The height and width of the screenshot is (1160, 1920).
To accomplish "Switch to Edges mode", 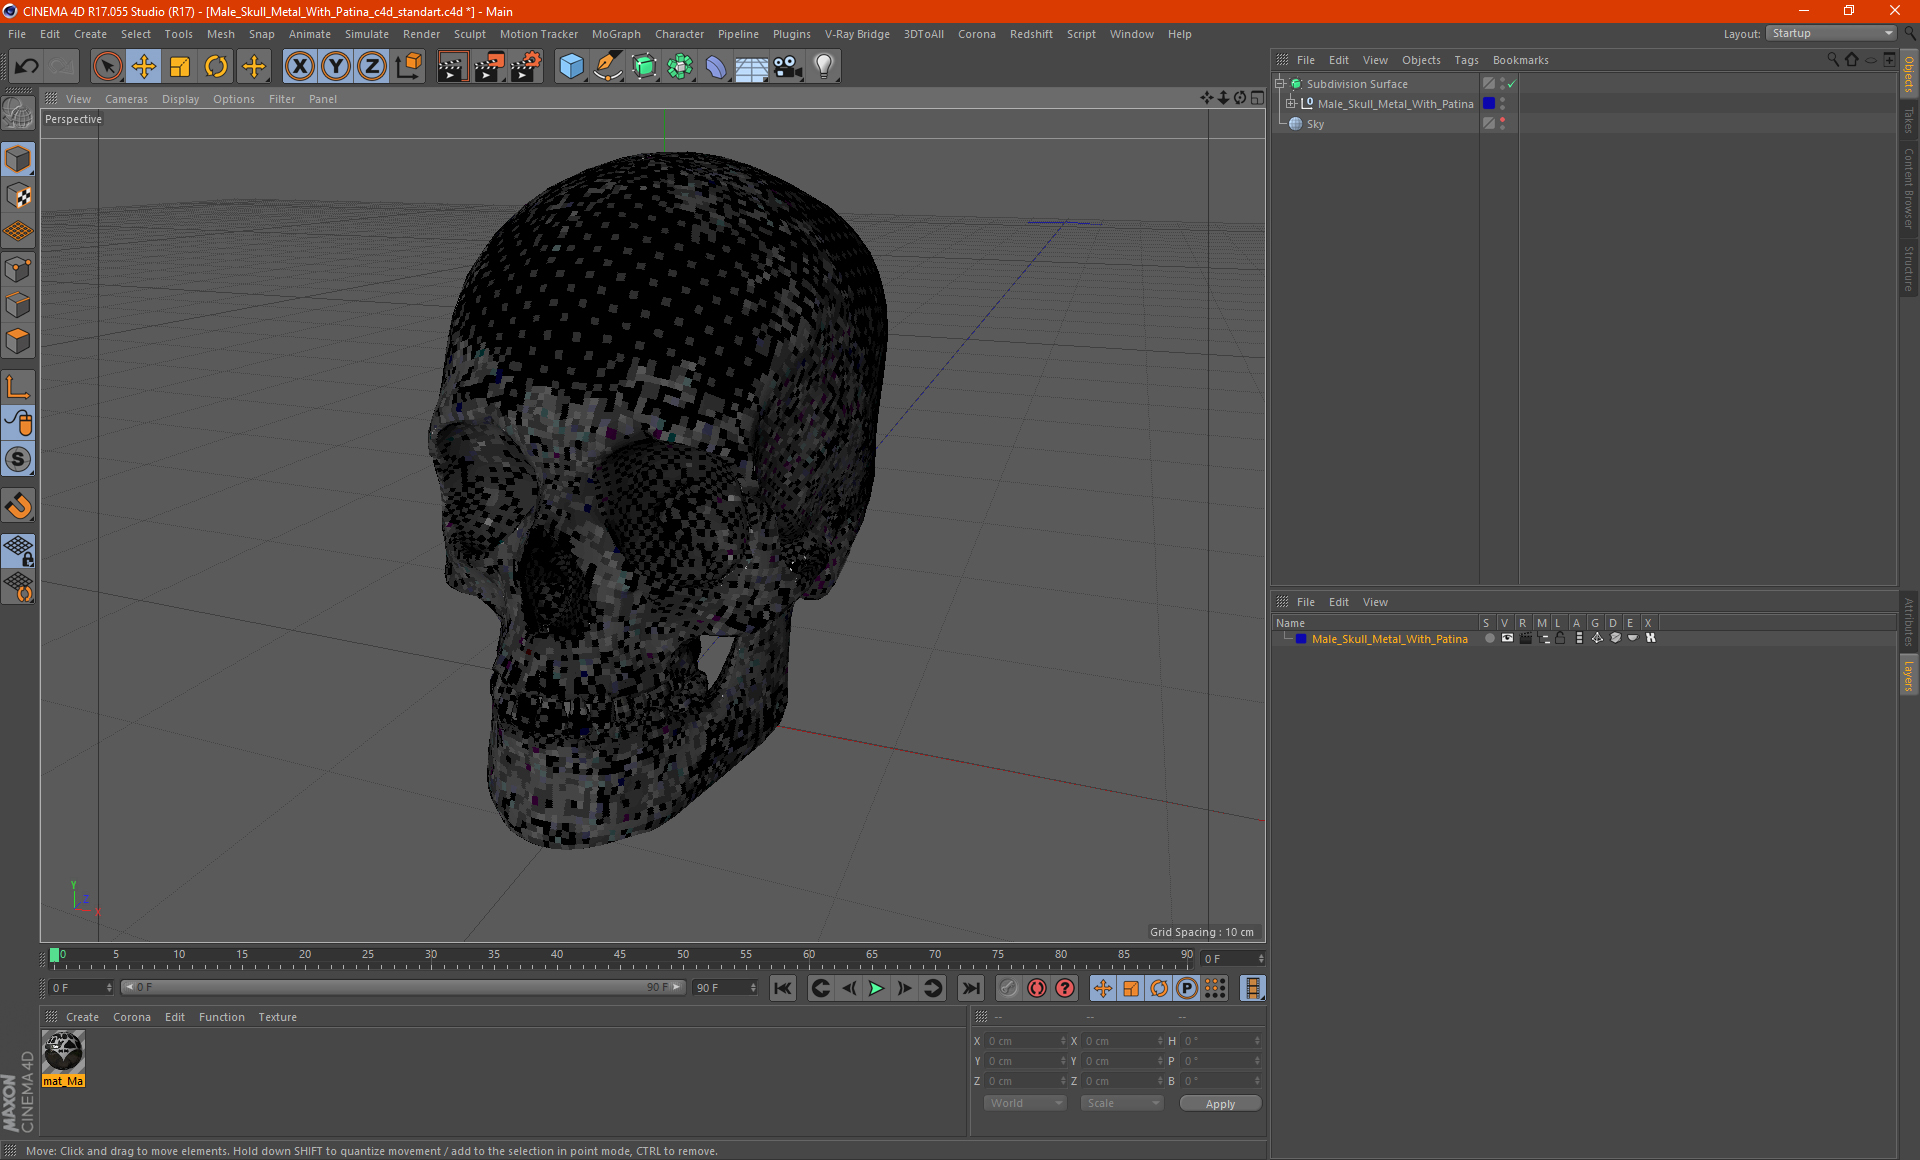I will click(18, 305).
